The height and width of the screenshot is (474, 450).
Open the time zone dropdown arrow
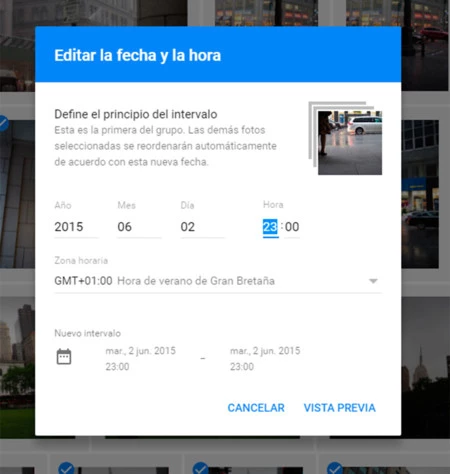373,281
